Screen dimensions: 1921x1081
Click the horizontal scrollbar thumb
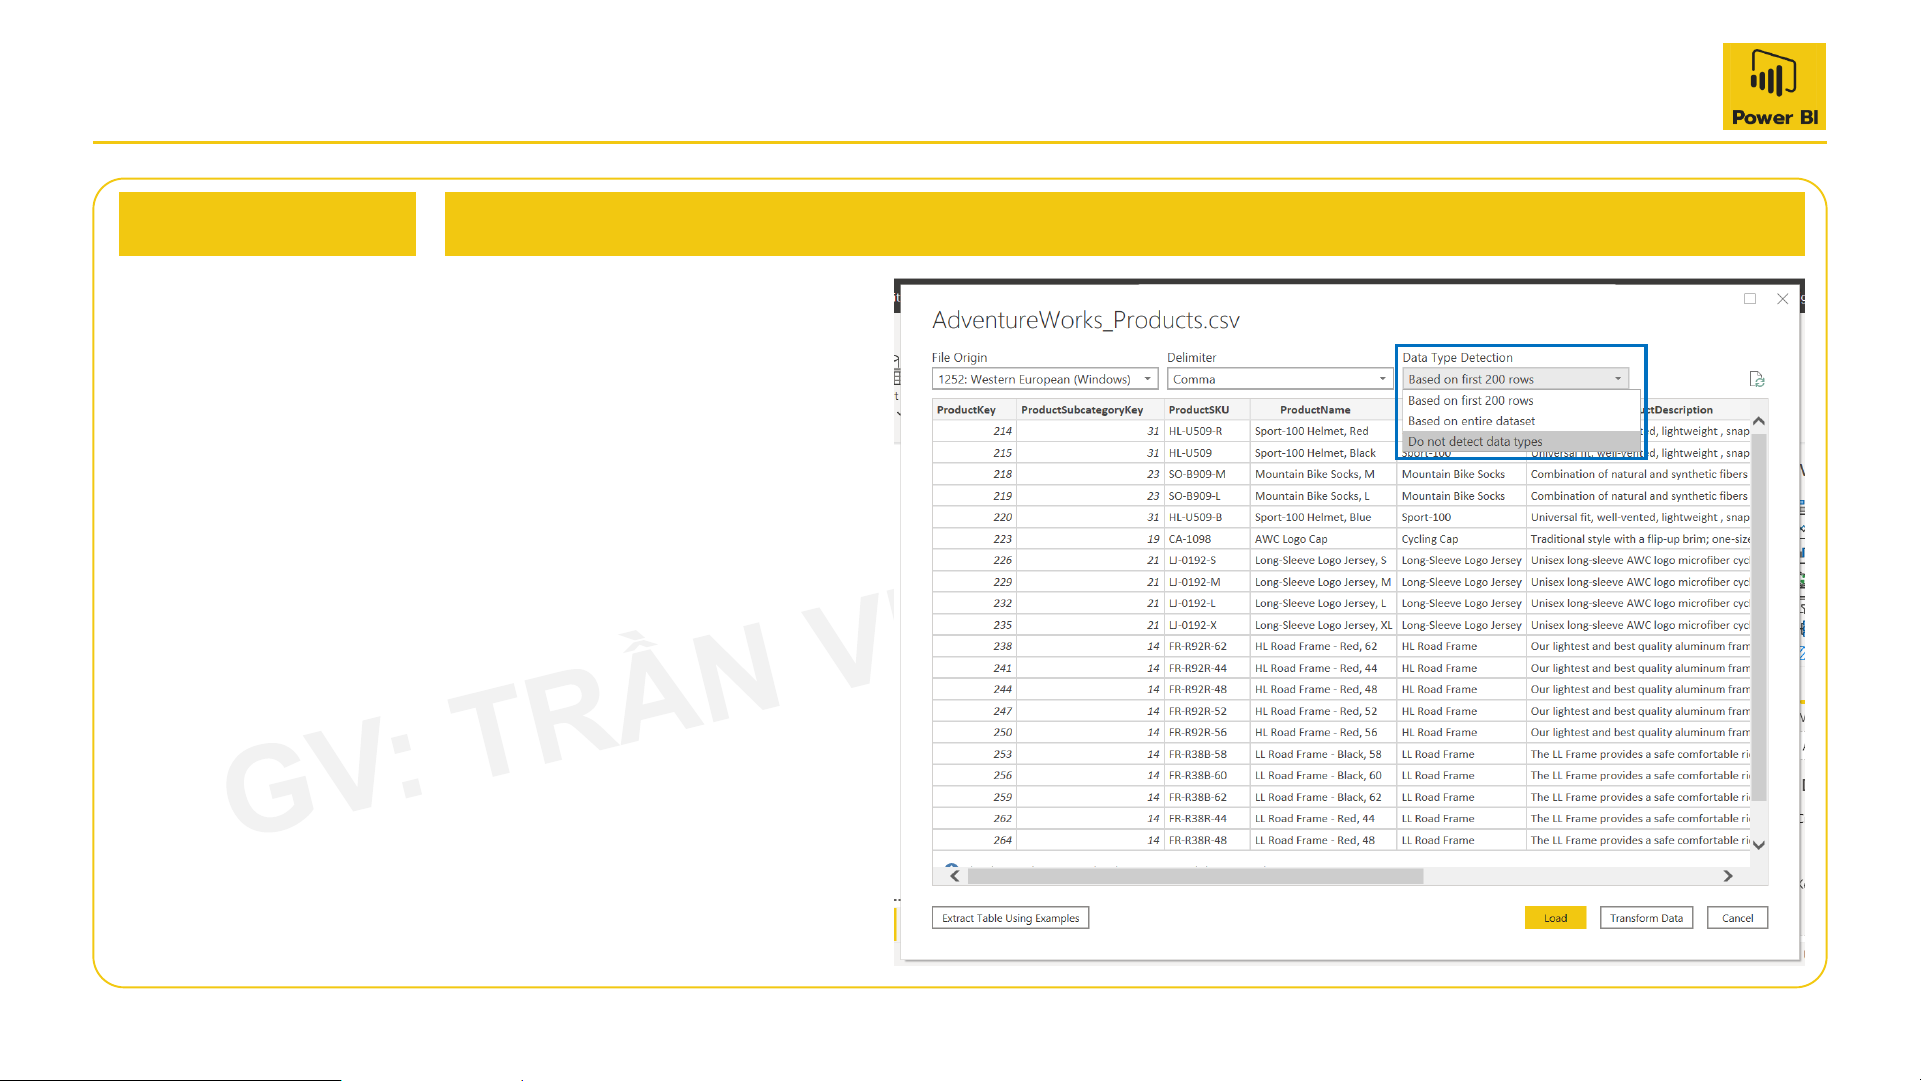(1194, 876)
